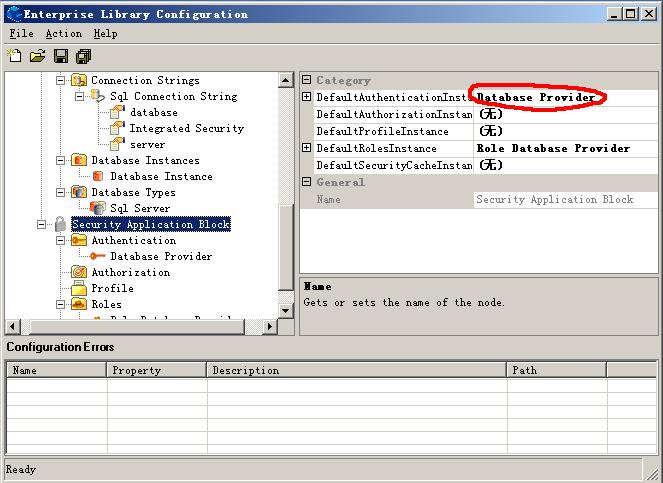This screenshot has height=483, width=663.
Task: Click the Description column header
Action: pos(245,370)
